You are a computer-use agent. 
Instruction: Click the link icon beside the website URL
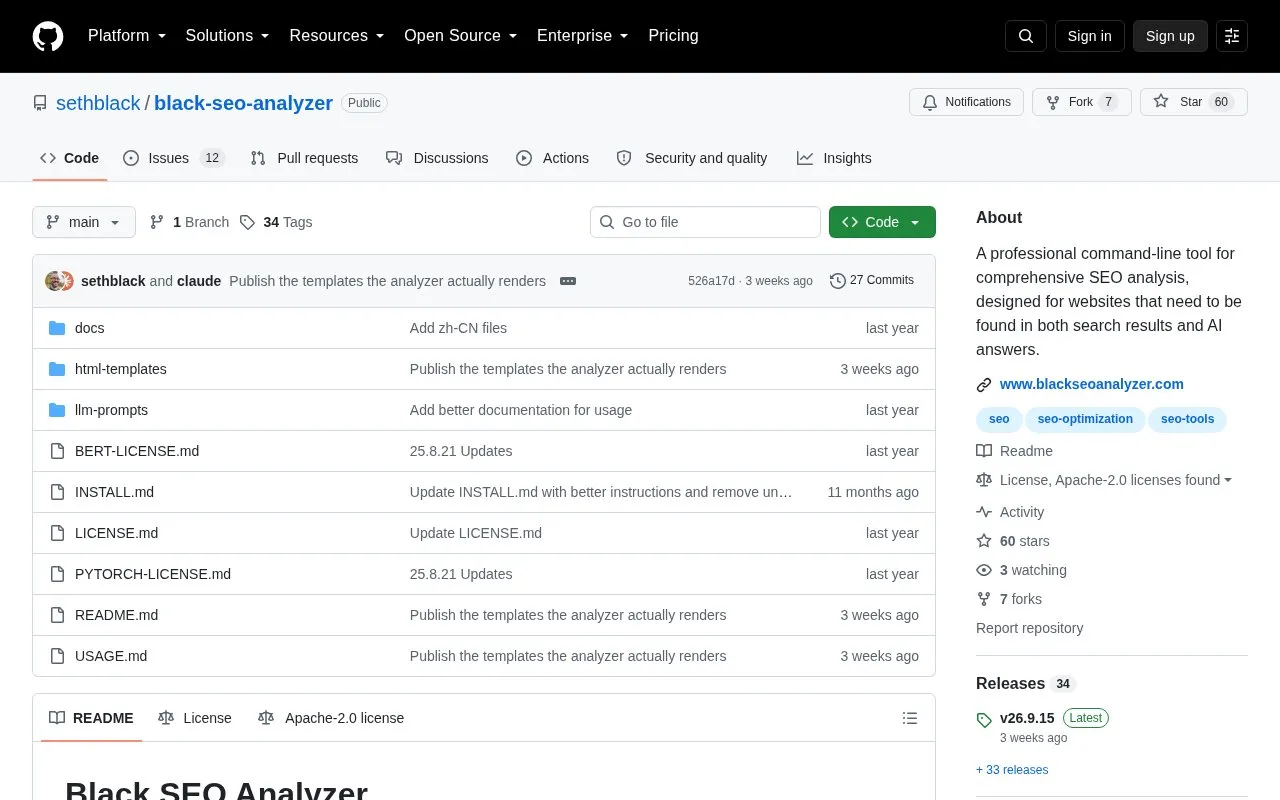pyautogui.click(x=984, y=385)
